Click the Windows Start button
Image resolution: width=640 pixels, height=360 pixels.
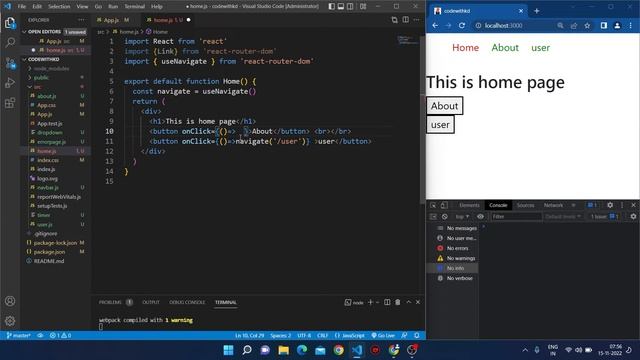pos(229,350)
